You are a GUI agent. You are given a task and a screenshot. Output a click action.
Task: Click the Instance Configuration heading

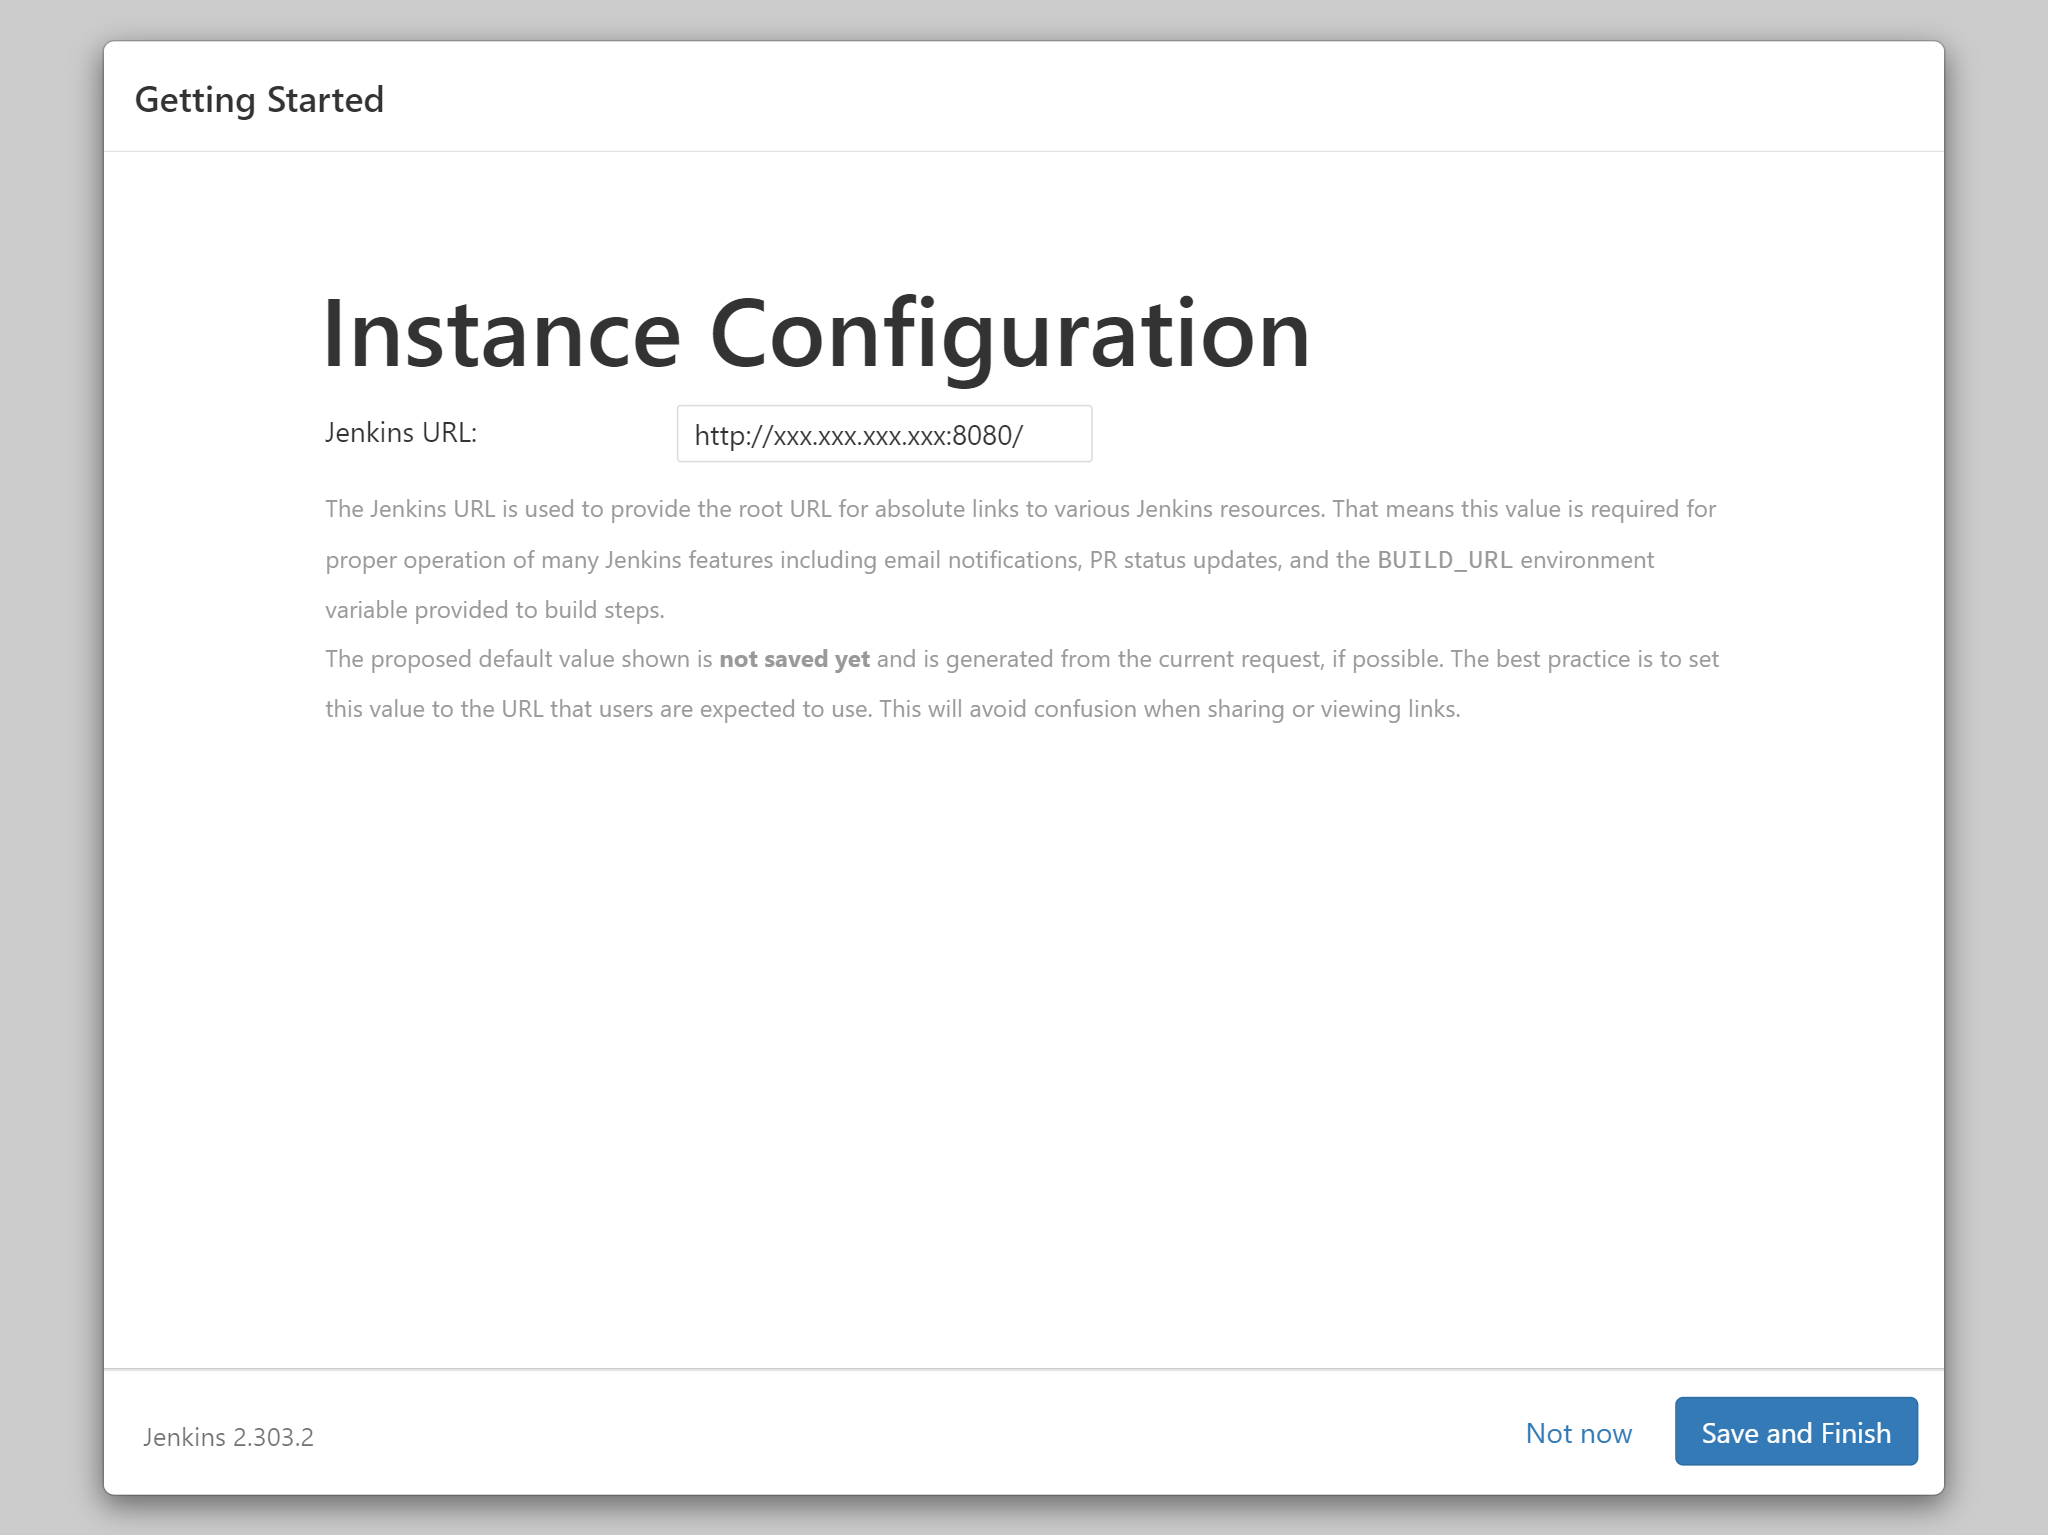click(x=815, y=334)
